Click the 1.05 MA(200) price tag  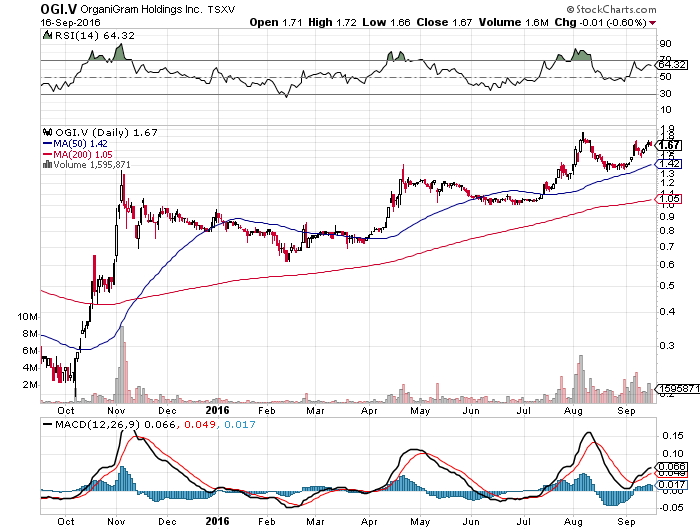pos(669,199)
